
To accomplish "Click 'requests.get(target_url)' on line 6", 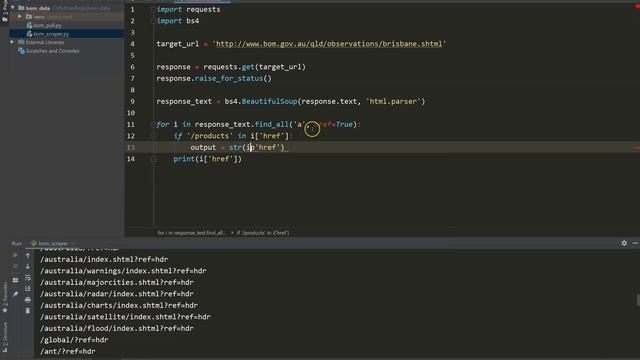I will click(x=254, y=67).
